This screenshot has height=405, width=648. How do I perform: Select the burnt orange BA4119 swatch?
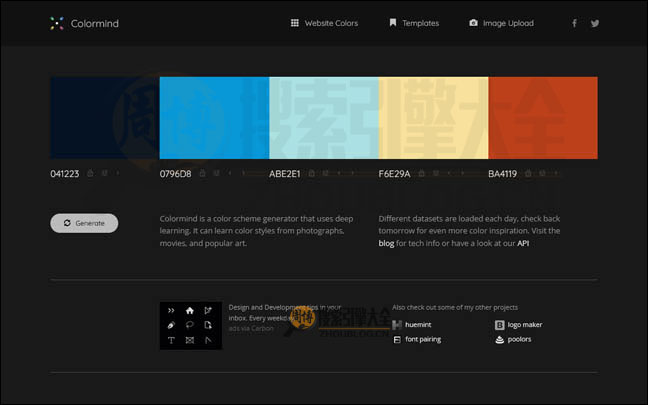pyautogui.click(x=543, y=118)
